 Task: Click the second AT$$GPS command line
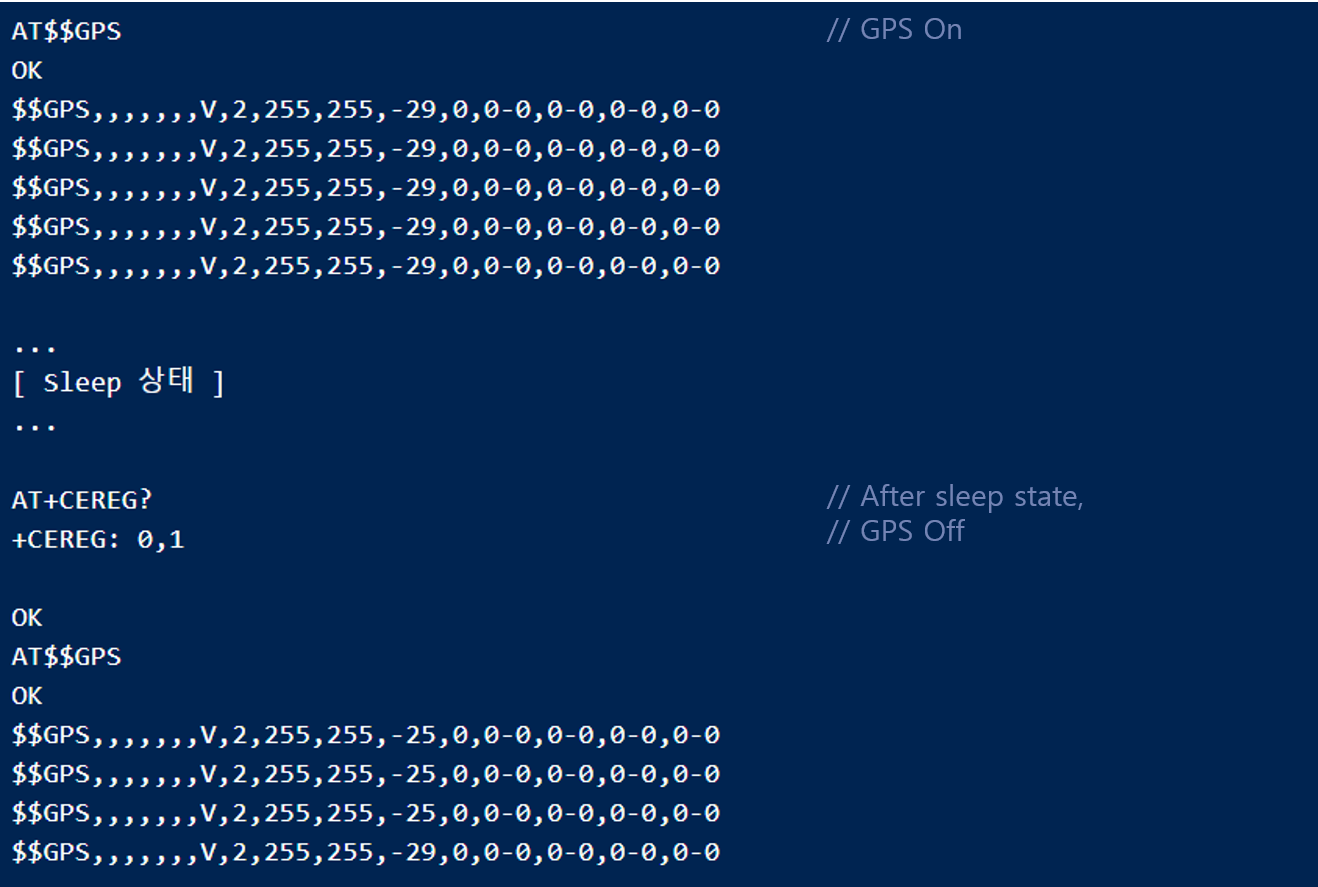click(x=66, y=657)
